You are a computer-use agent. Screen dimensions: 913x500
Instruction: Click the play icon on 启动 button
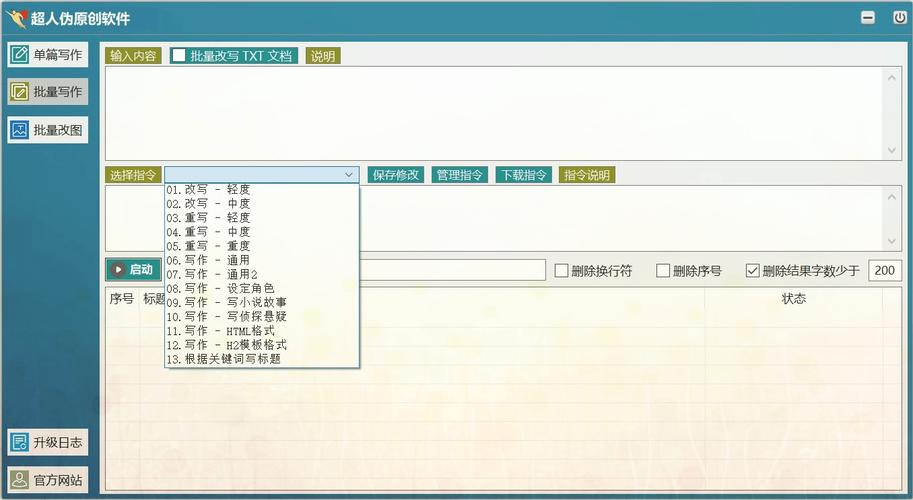pyautogui.click(x=118, y=269)
